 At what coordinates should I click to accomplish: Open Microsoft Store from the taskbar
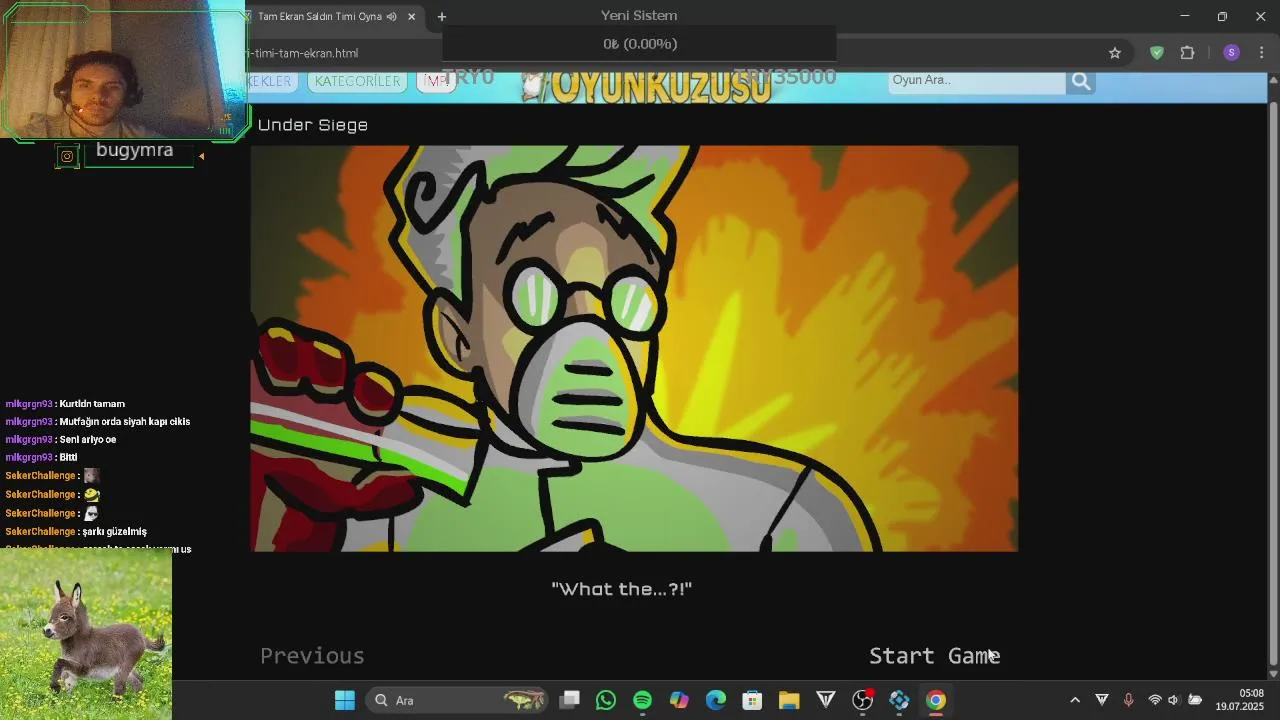coord(752,700)
